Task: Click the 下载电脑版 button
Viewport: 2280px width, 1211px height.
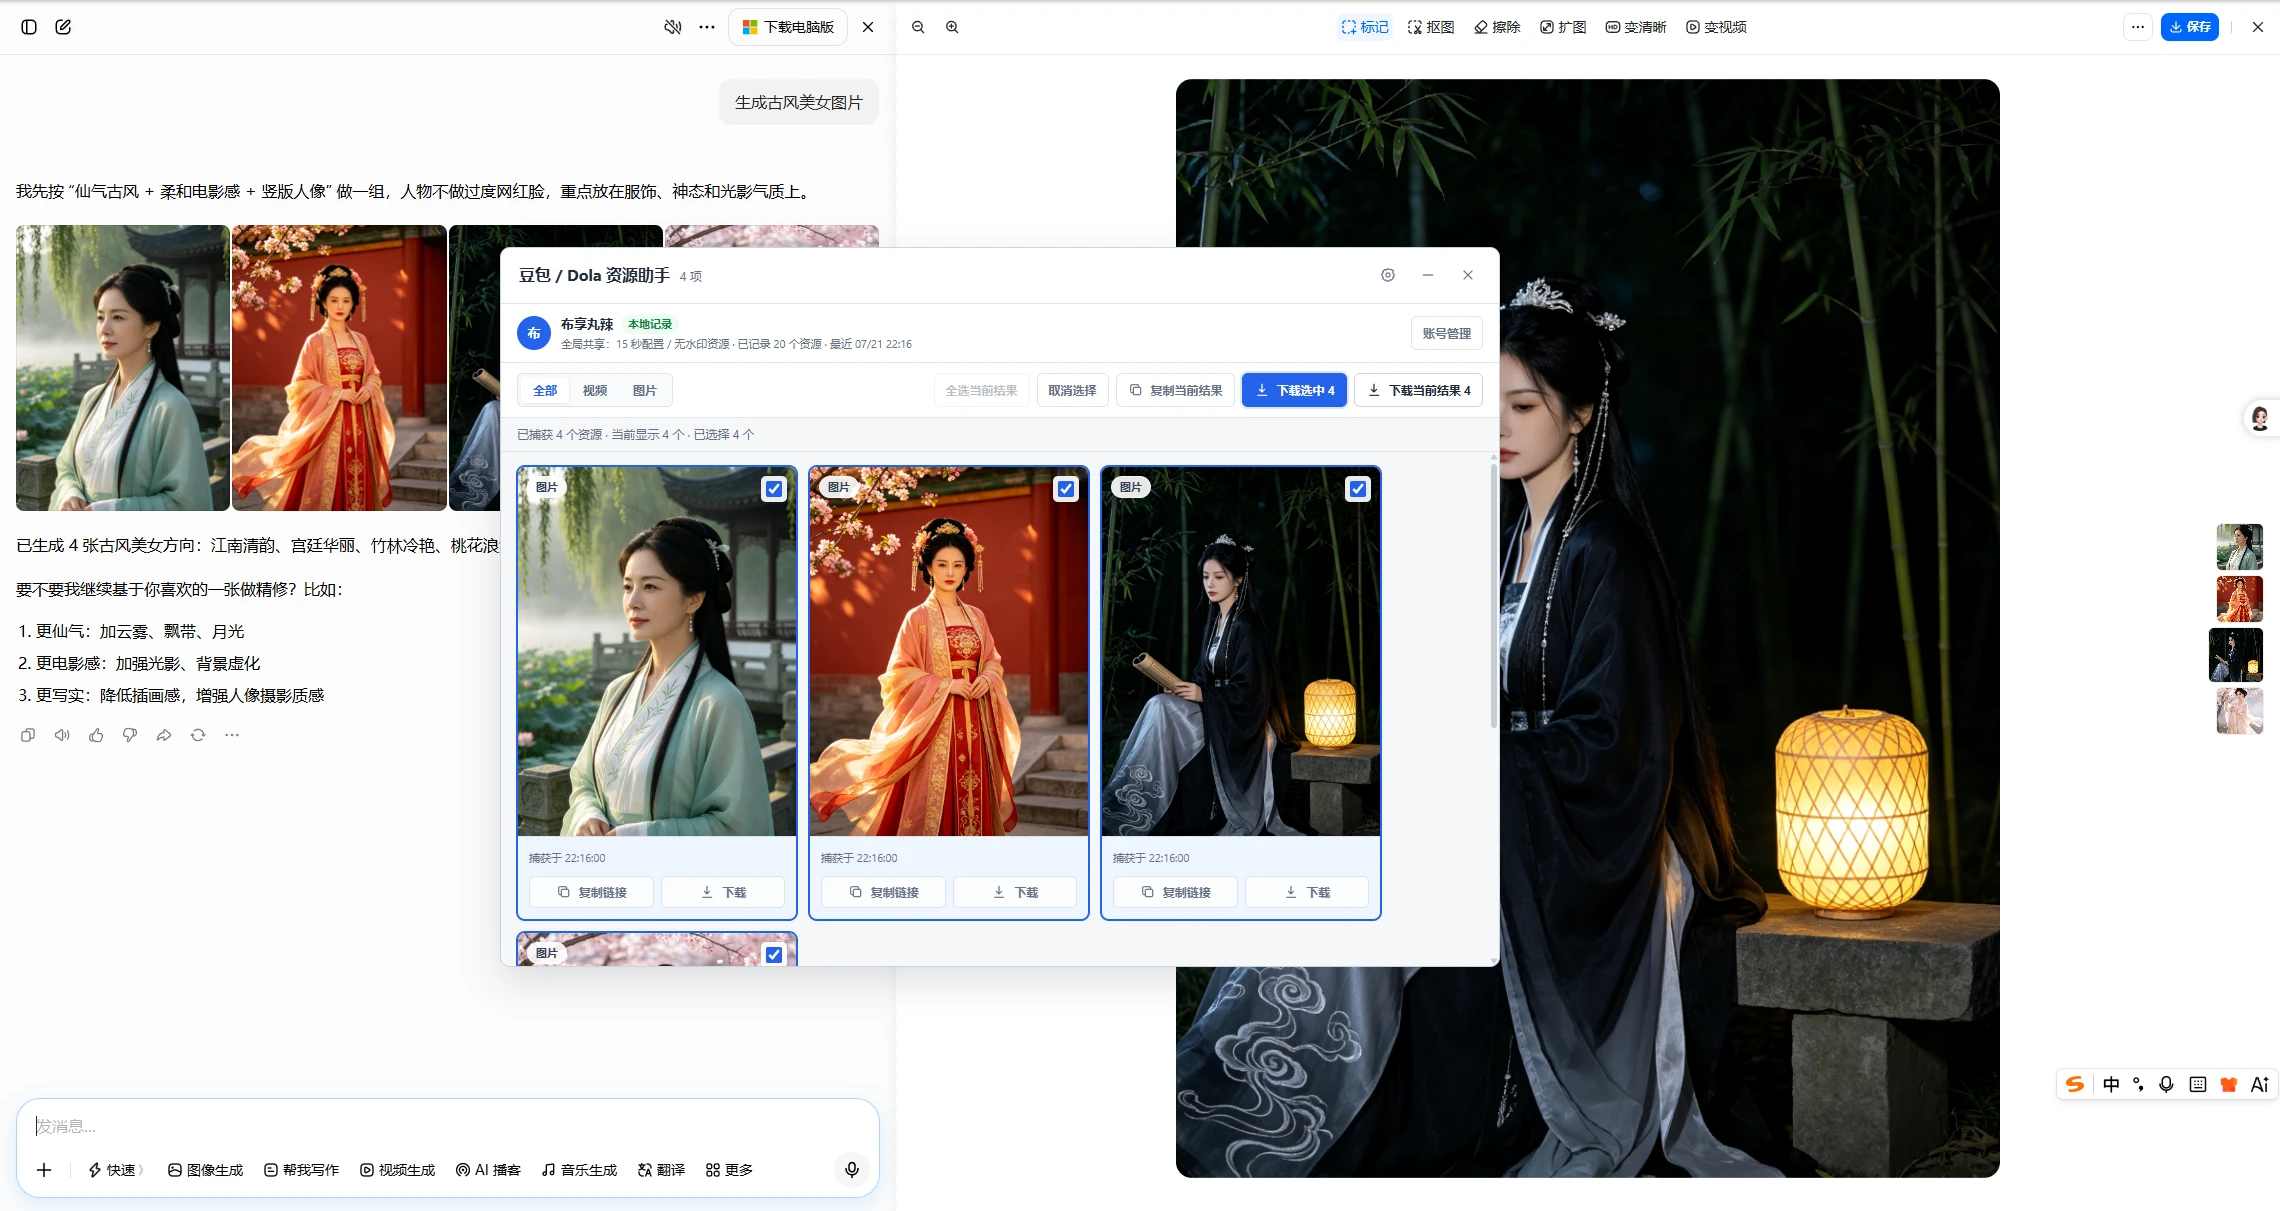Action: point(788,27)
